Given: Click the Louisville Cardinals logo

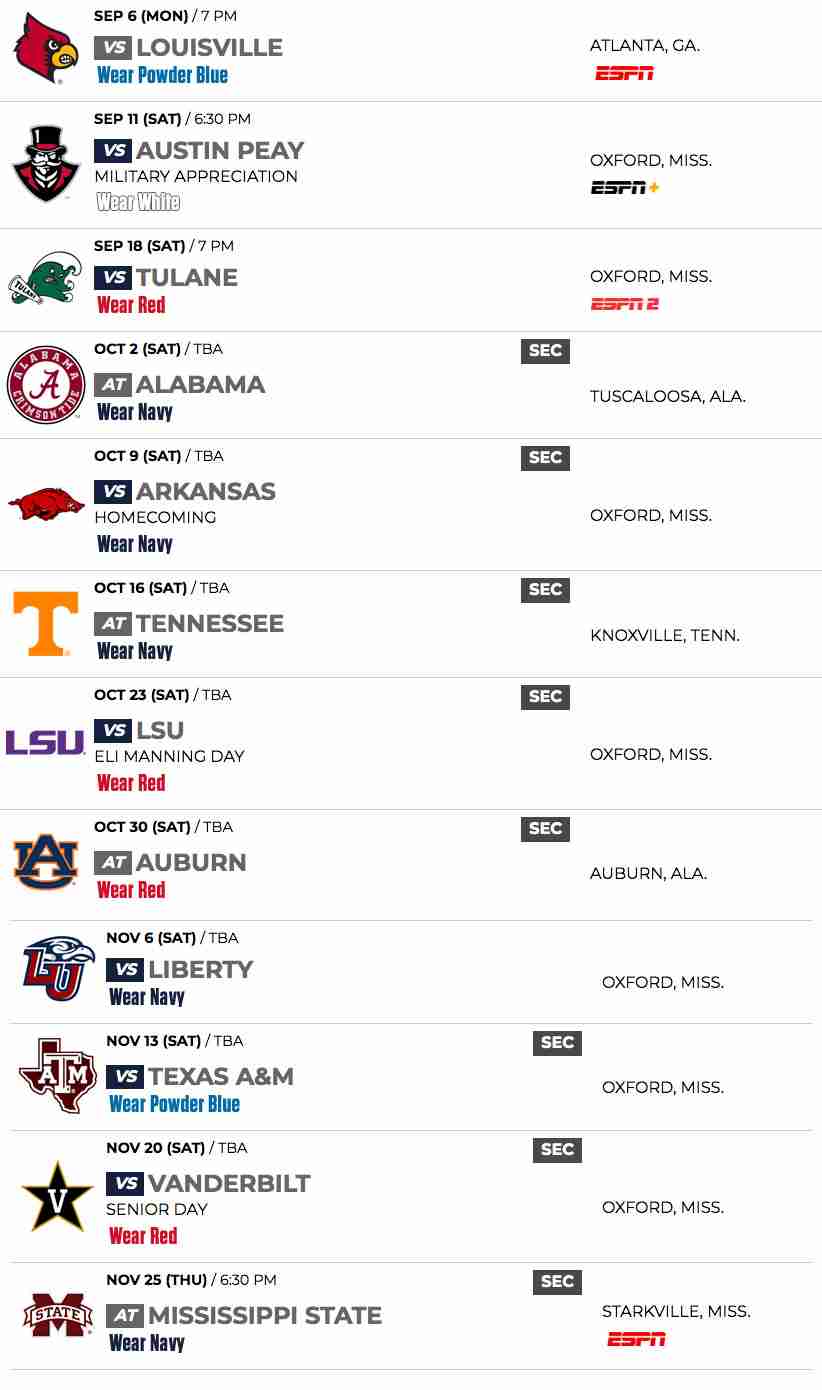Looking at the screenshot, I should (46, 48).
